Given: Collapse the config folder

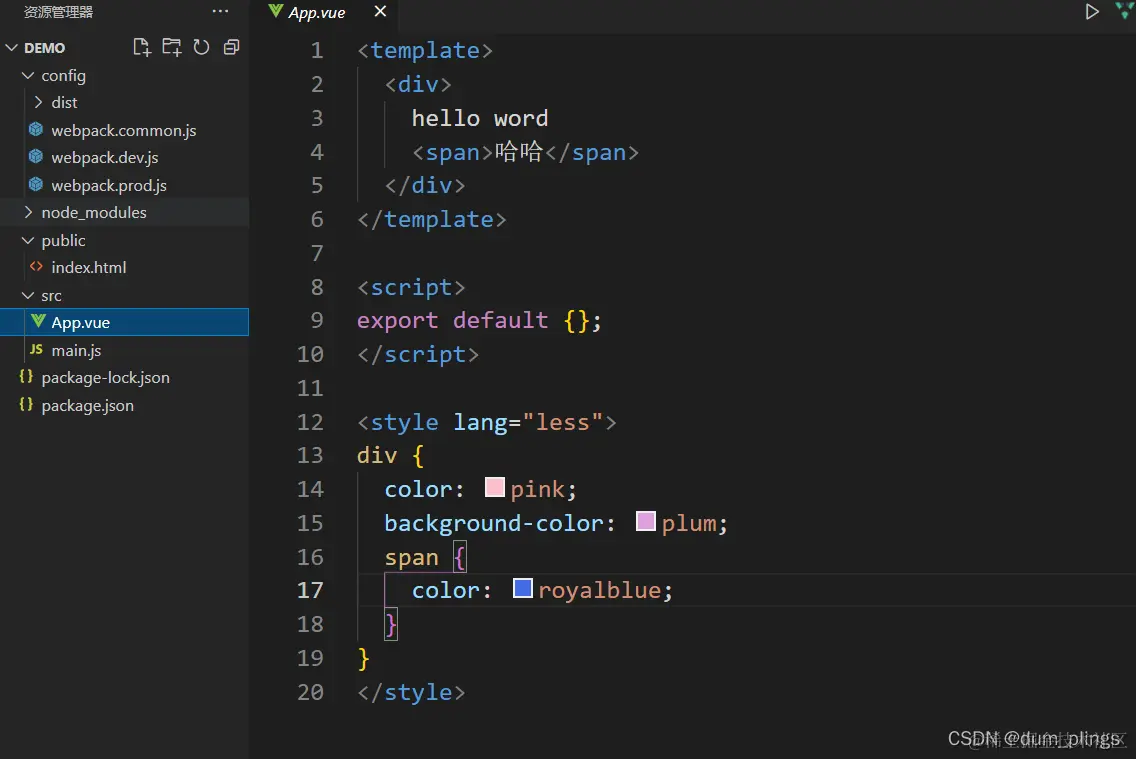Looking at the screenshot, I should (x=28, y=75).
